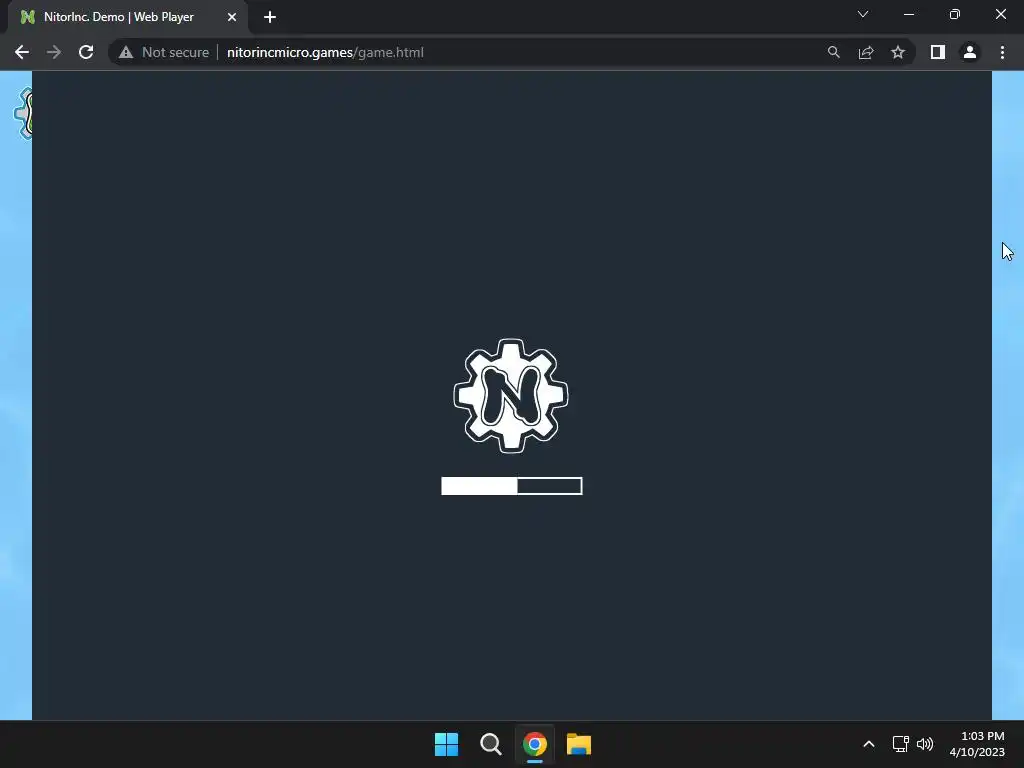Open File Explorer from the taskbar
The image size is (1024, 768).
coord(579,744)
